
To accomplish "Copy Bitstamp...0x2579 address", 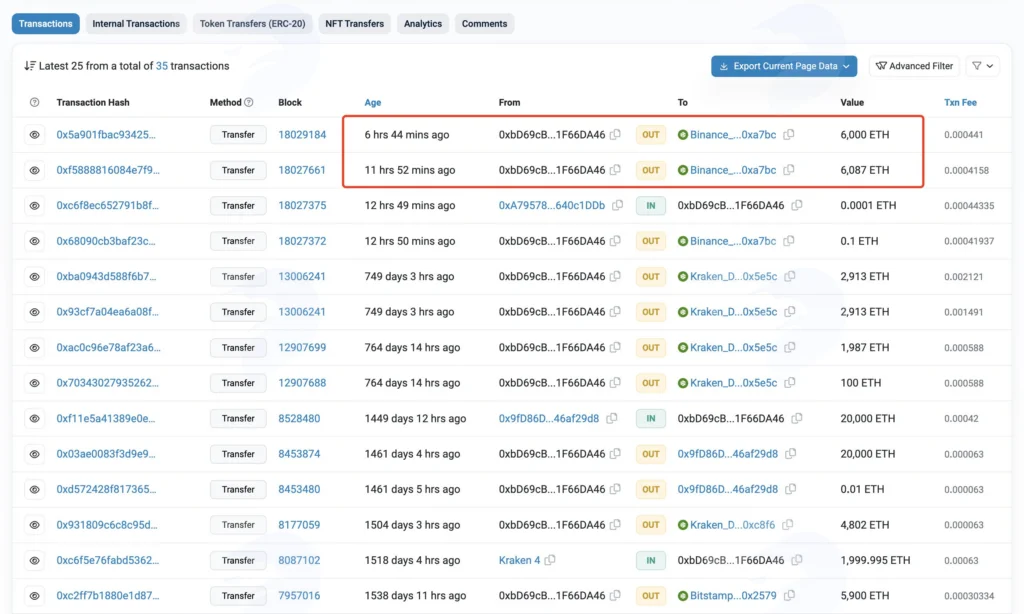I will [x=790, y=596].
